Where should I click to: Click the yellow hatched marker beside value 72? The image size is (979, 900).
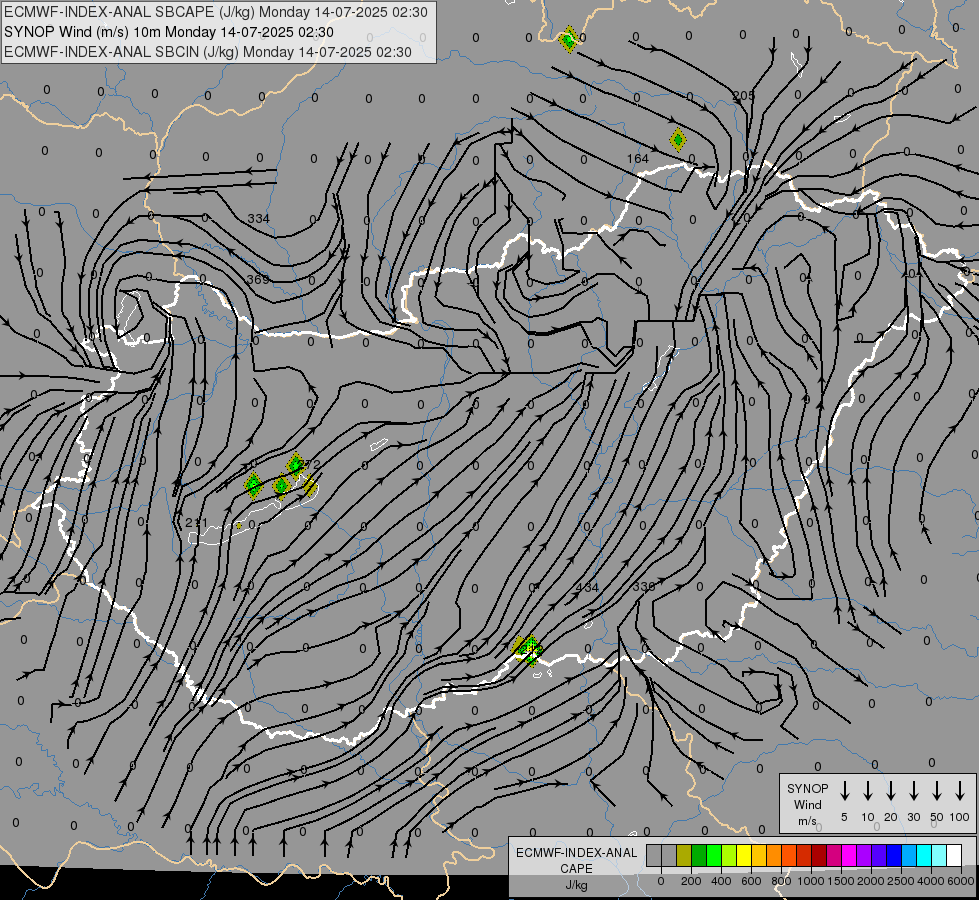pos(310,485)
